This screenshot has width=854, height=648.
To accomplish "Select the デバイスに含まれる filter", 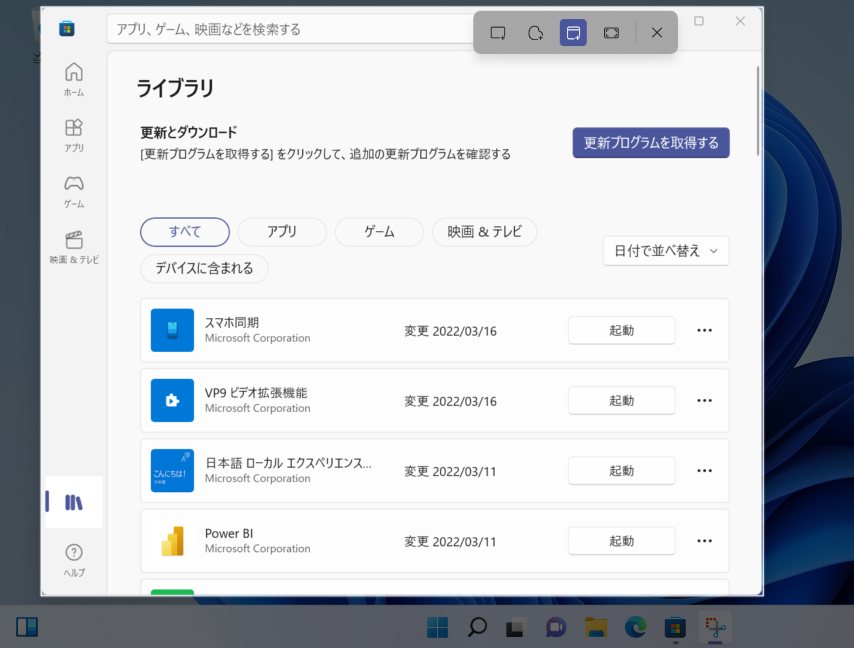I will (x=204, y=268).
